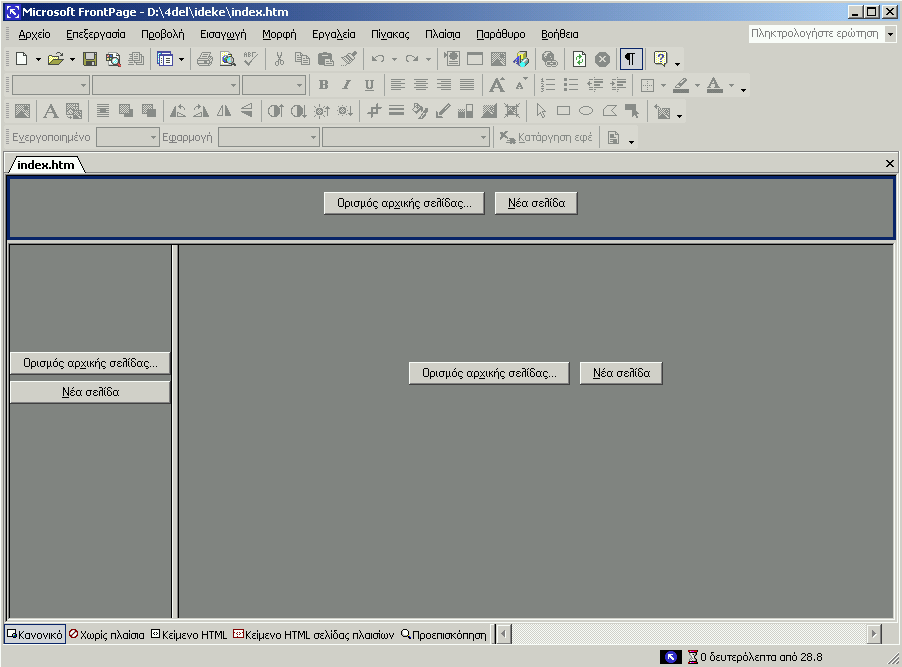Select the Rectangular Hotspot tool

[563, 111]
